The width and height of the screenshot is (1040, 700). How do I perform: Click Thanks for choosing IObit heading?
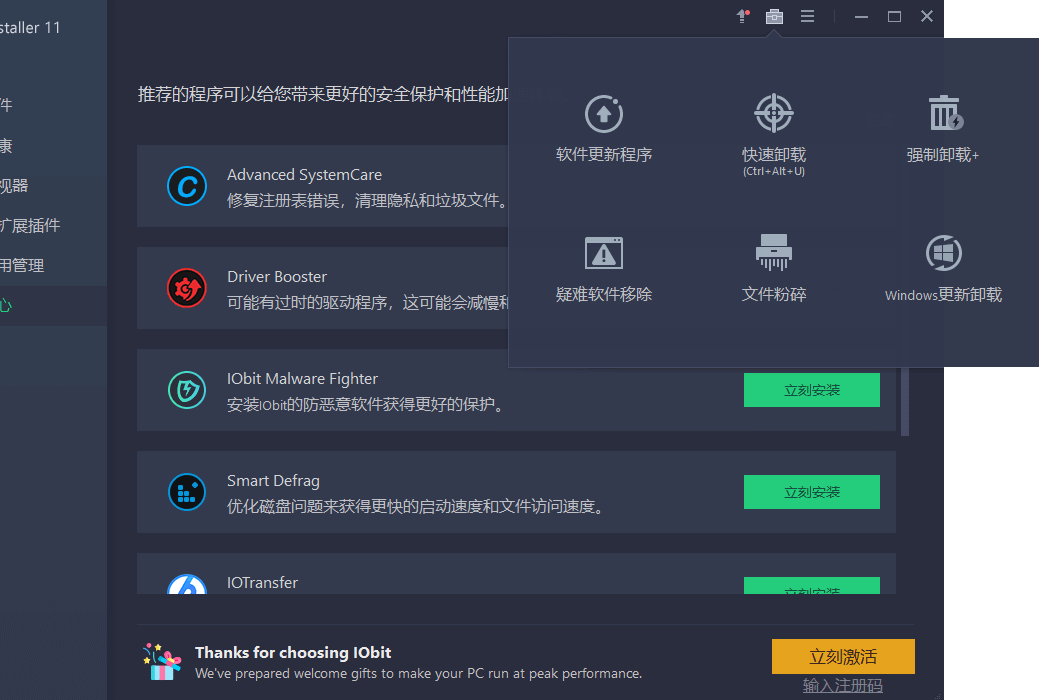pyautogui.click(x=293, y=653)
